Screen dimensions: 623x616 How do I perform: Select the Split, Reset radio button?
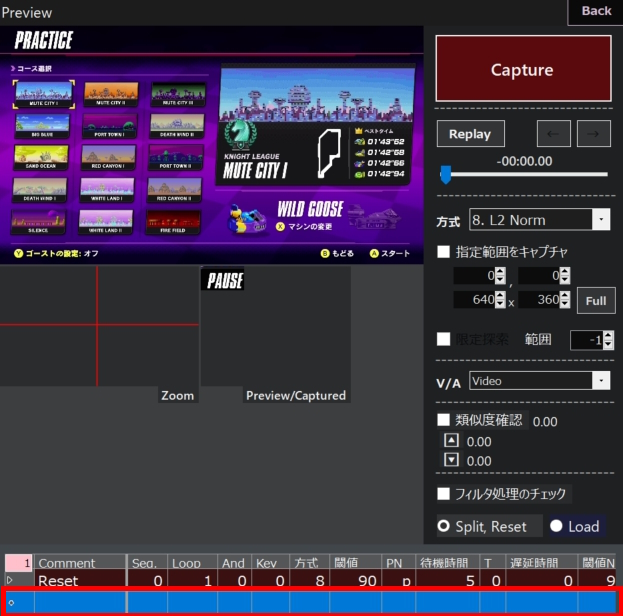443,526
